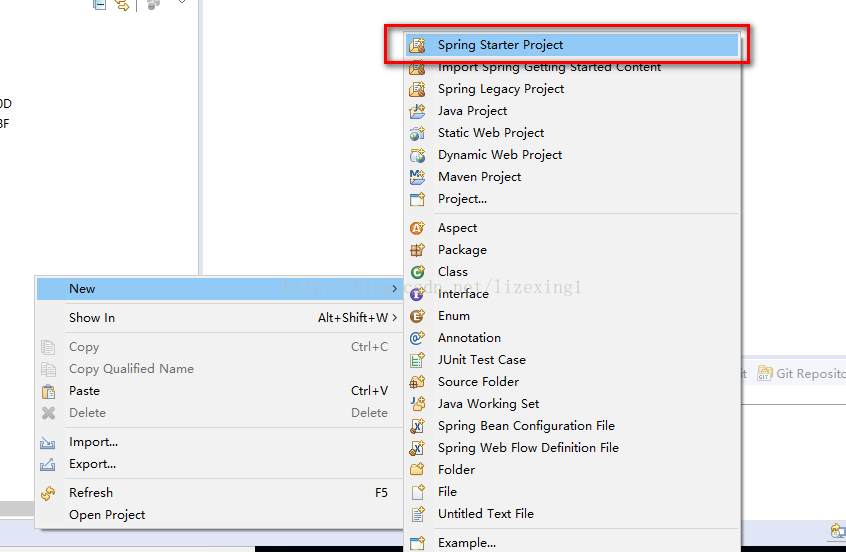Click the Export... tray icon

coord(47,465)
